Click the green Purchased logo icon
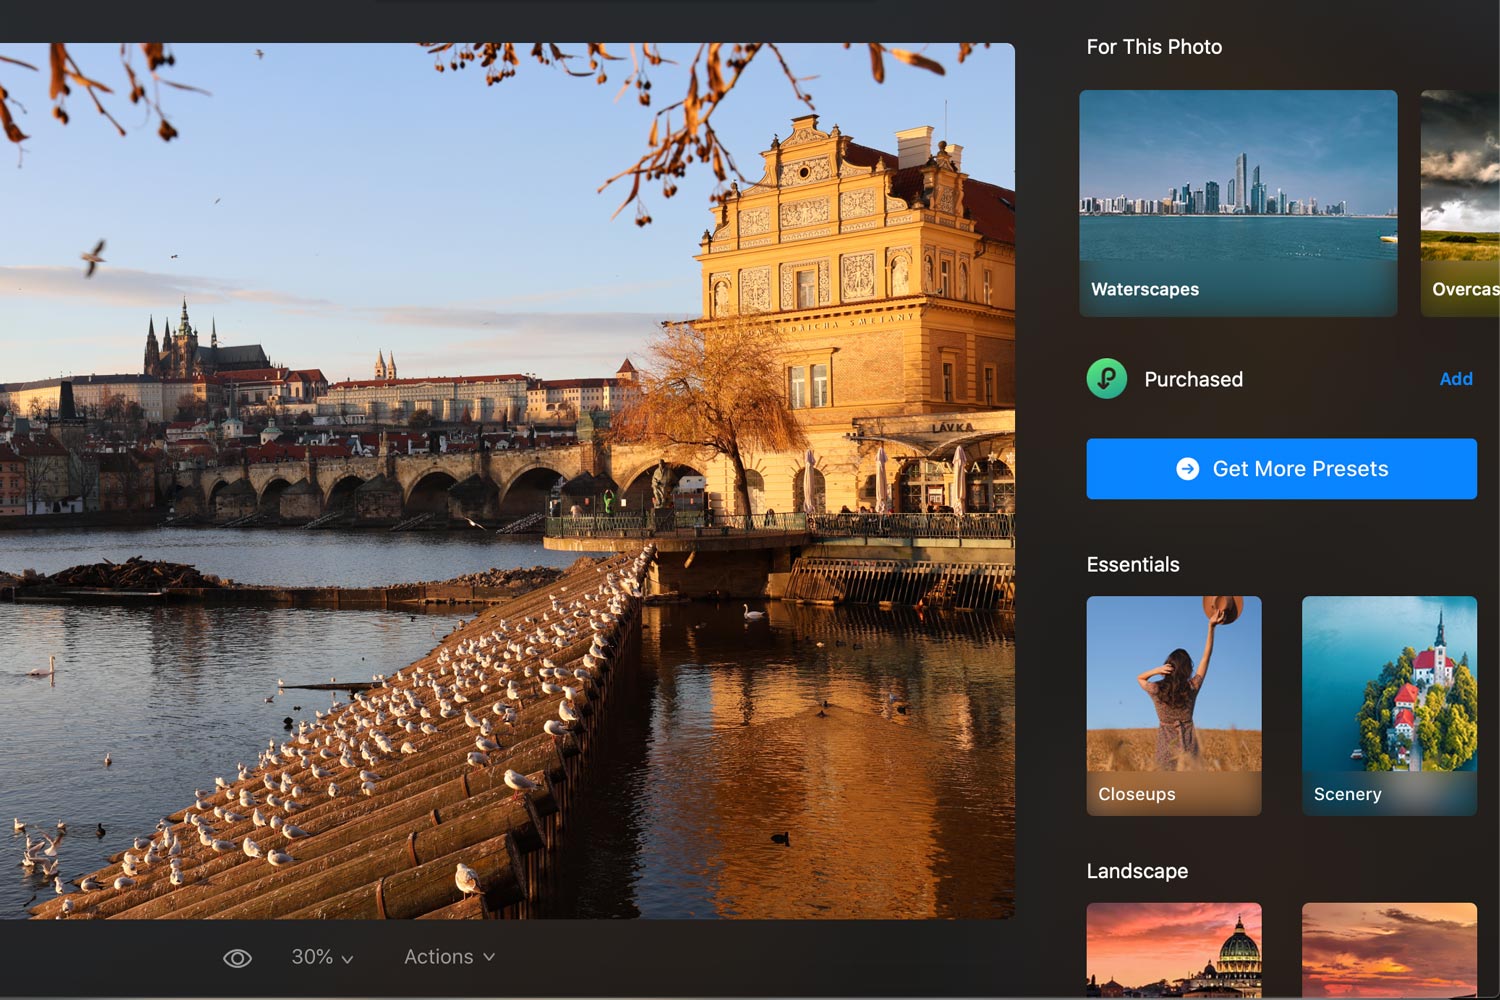 click(1107, 379)
